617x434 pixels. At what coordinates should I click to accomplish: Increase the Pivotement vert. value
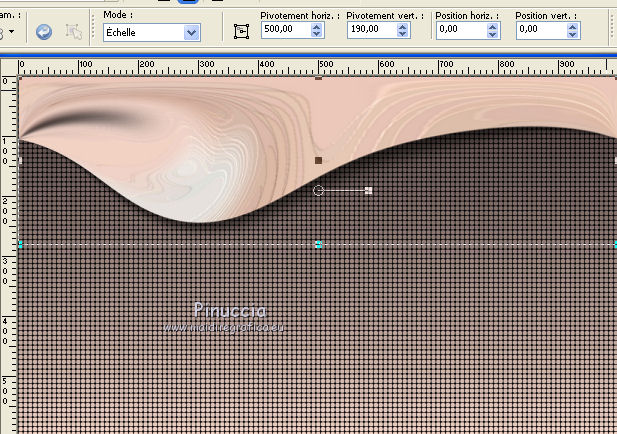pos(402,26)
